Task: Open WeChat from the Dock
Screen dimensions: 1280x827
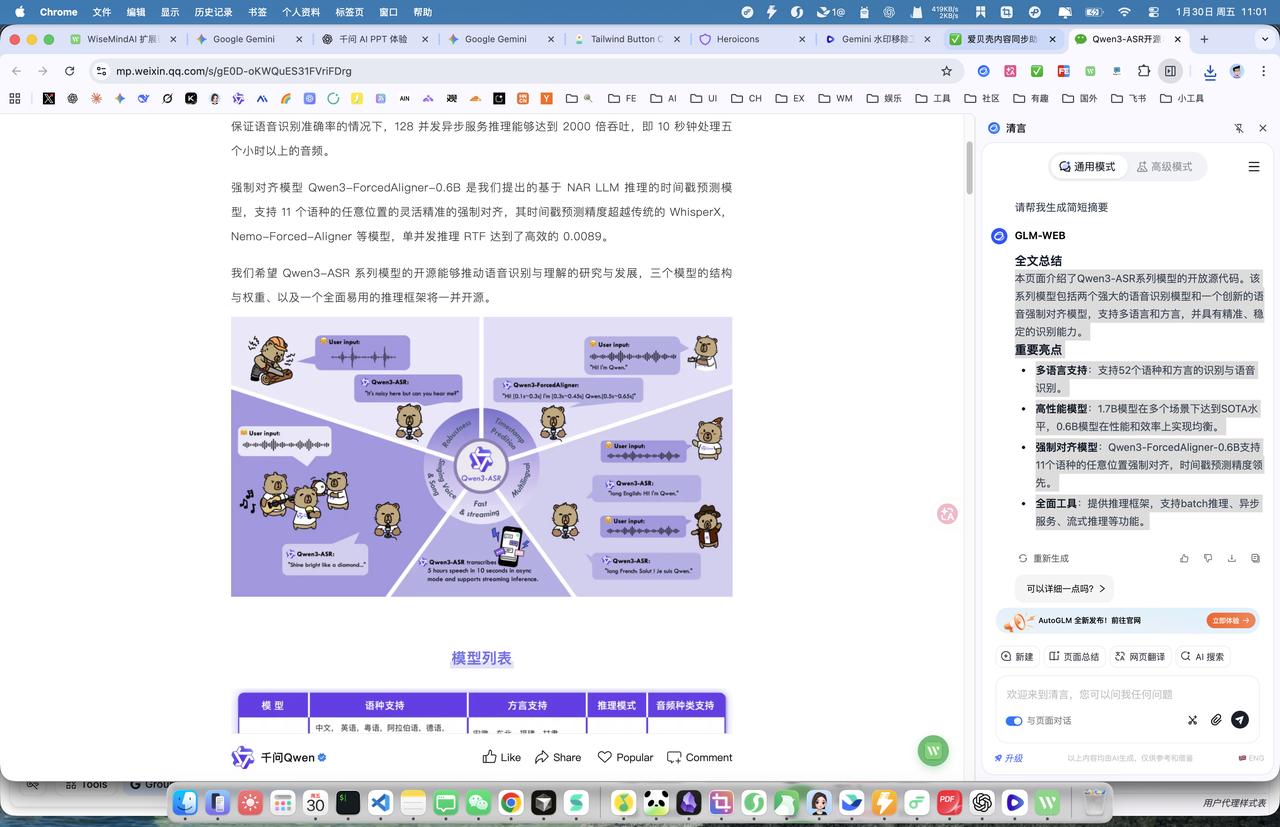Action: [x=479, y=802]
